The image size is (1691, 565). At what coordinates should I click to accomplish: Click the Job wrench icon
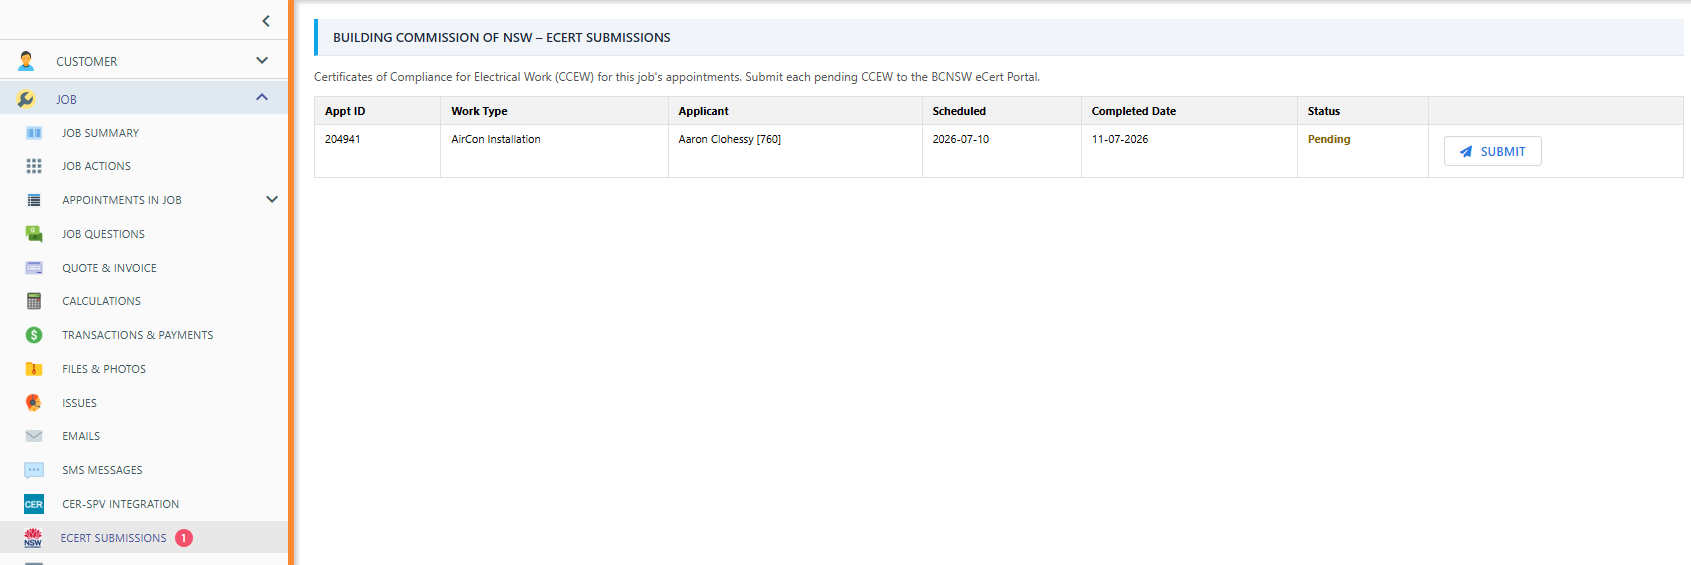(x=26, y=99)
